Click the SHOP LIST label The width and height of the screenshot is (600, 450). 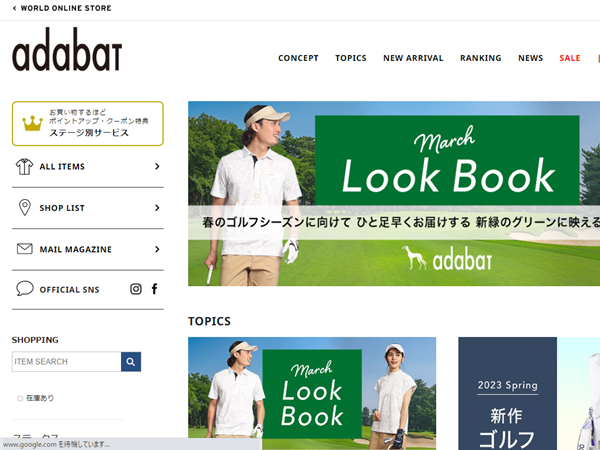pyautogui.click(x=62, y=208)
